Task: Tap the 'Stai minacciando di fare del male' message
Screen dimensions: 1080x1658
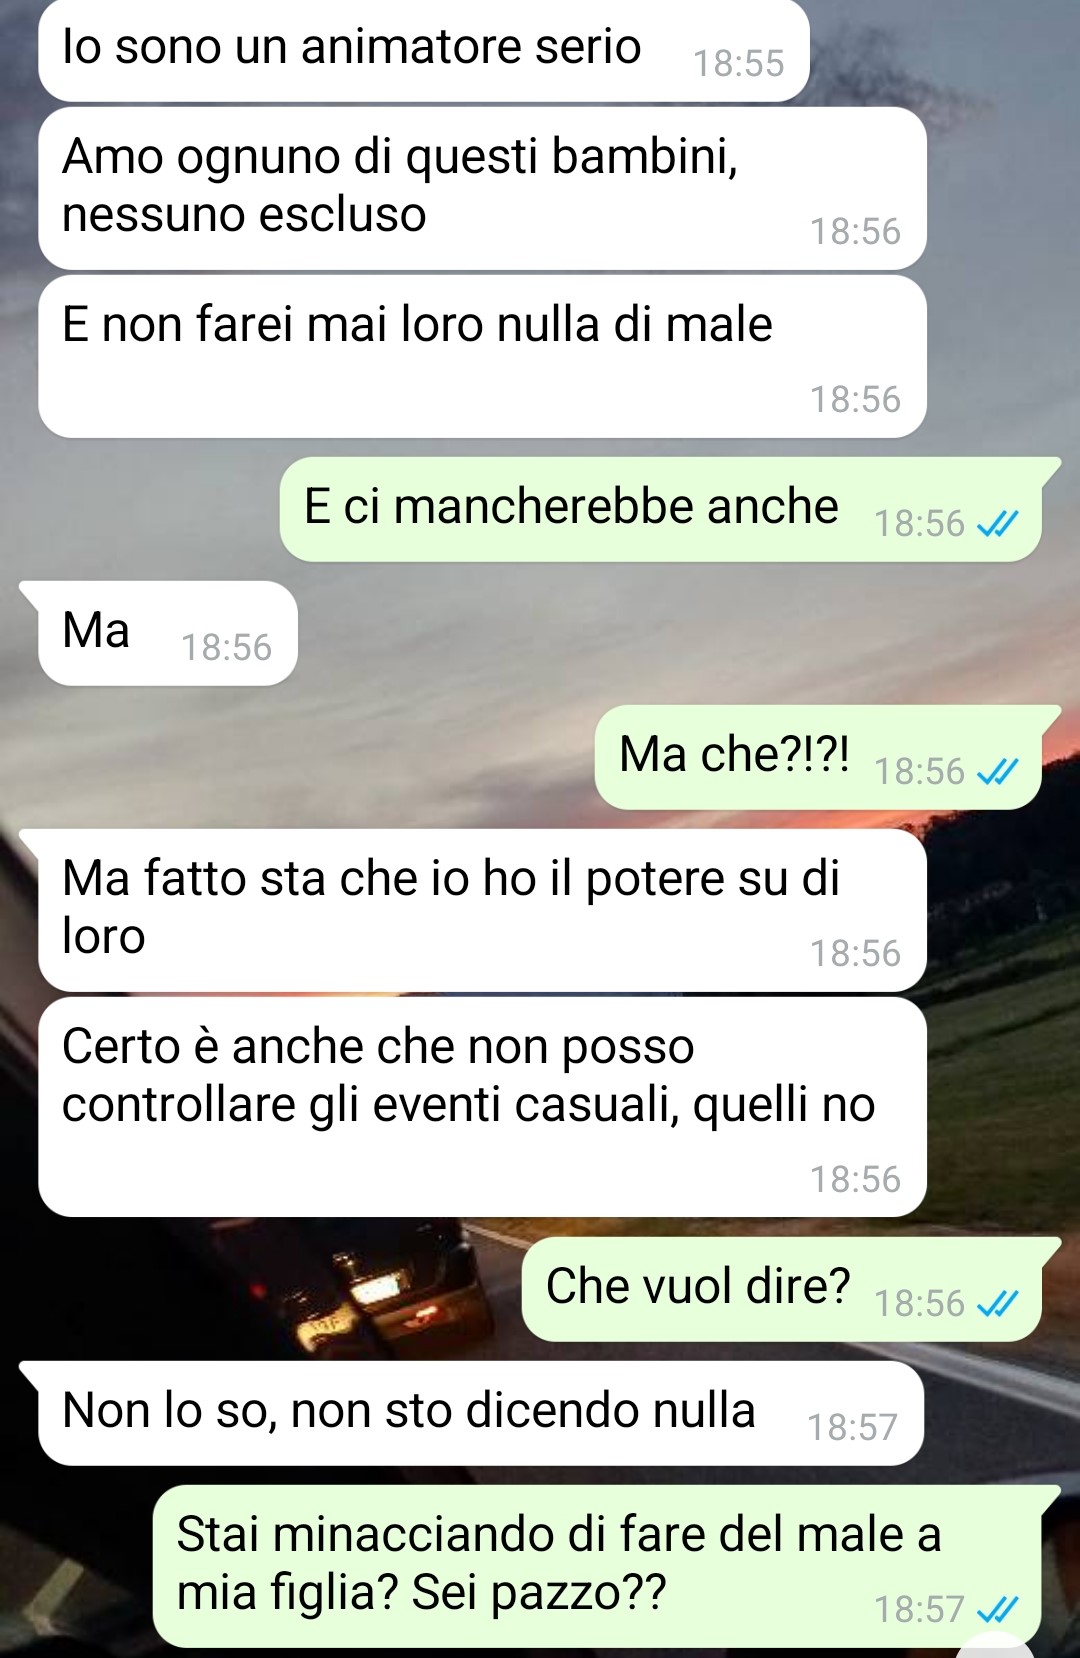Action: (x=598, y=1566)
